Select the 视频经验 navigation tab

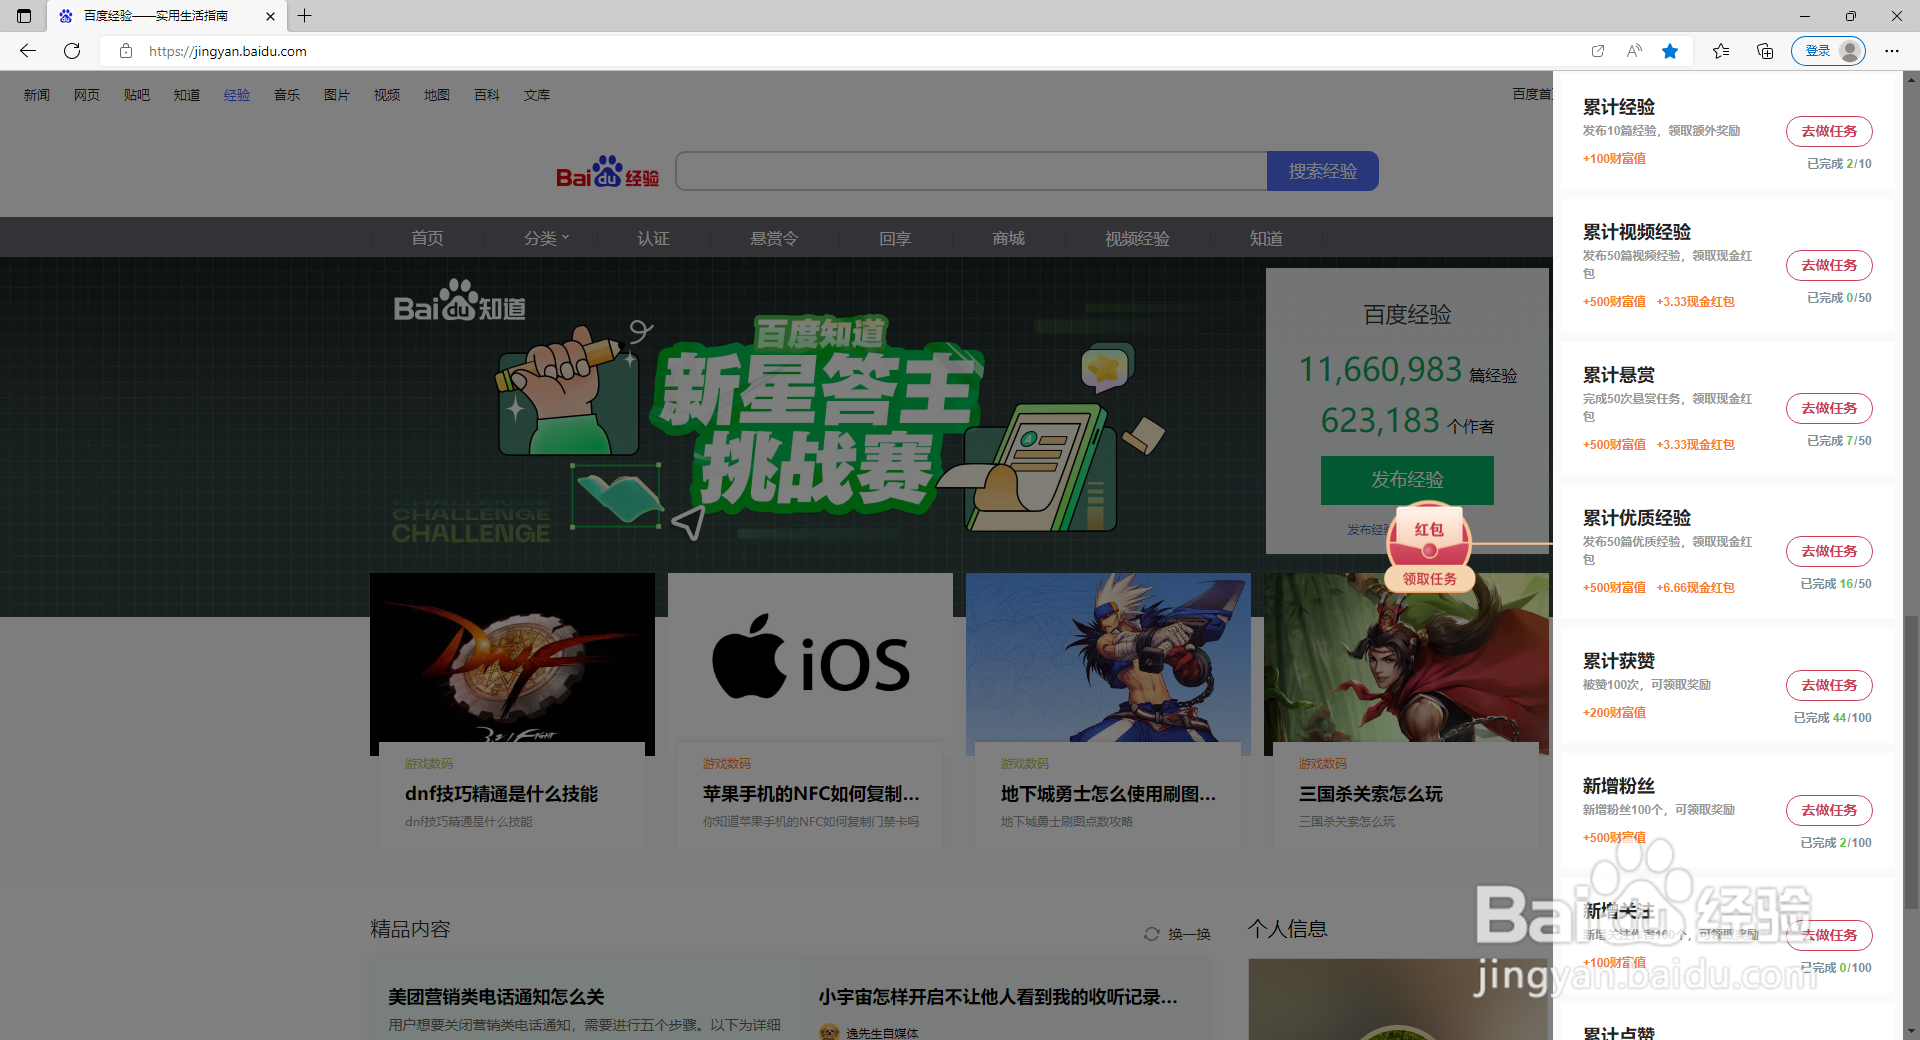[1137, 238]
